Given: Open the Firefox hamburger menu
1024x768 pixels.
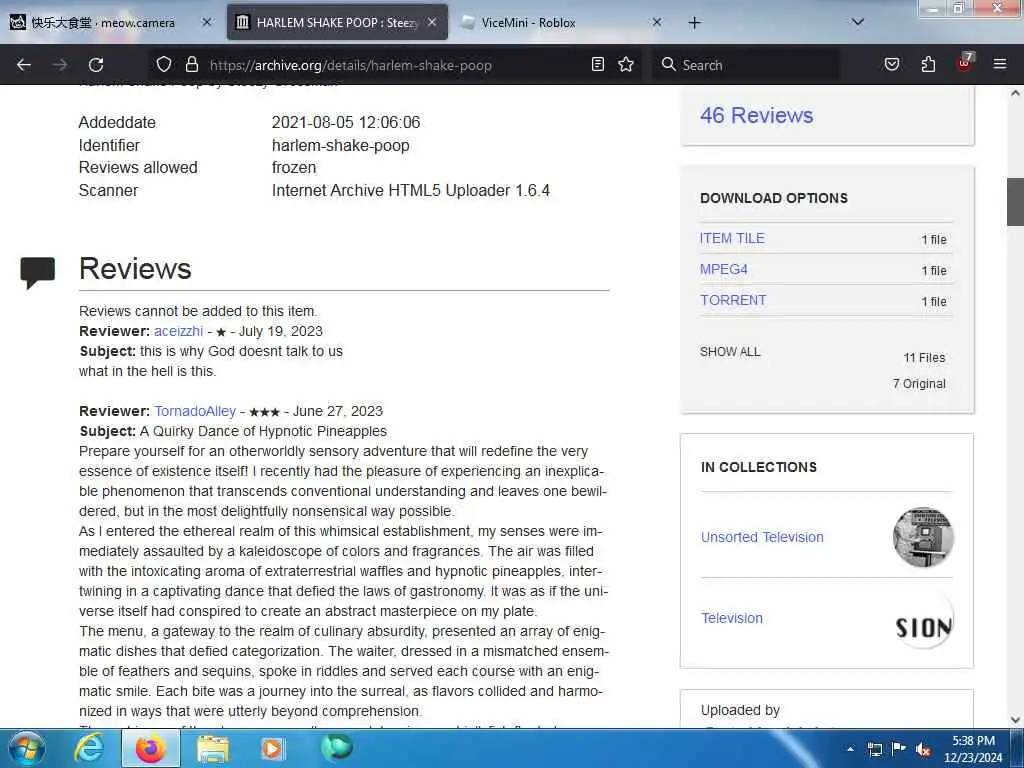Looking at the screenshot, I should [x=1000, y=64].
